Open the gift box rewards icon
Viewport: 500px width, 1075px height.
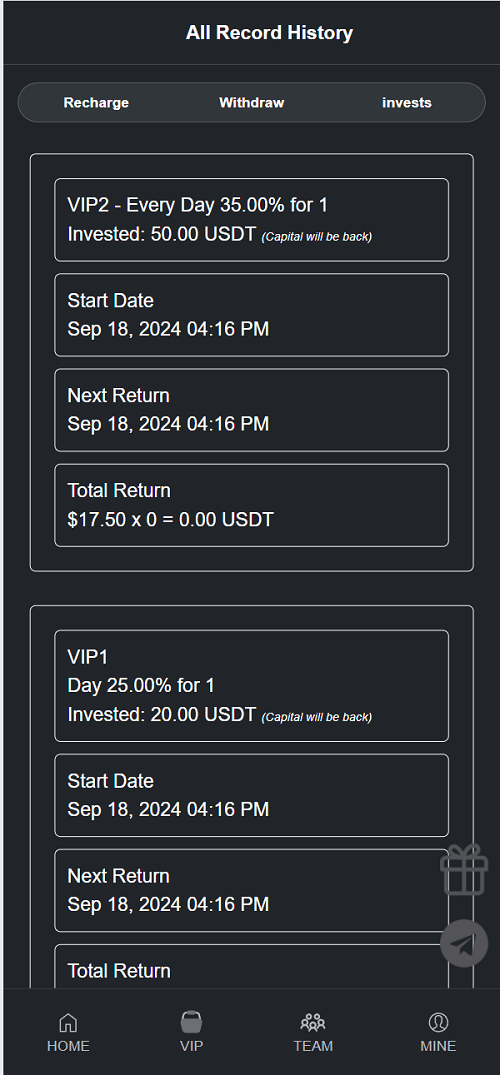pyautogui.click(x=464, y=869)
